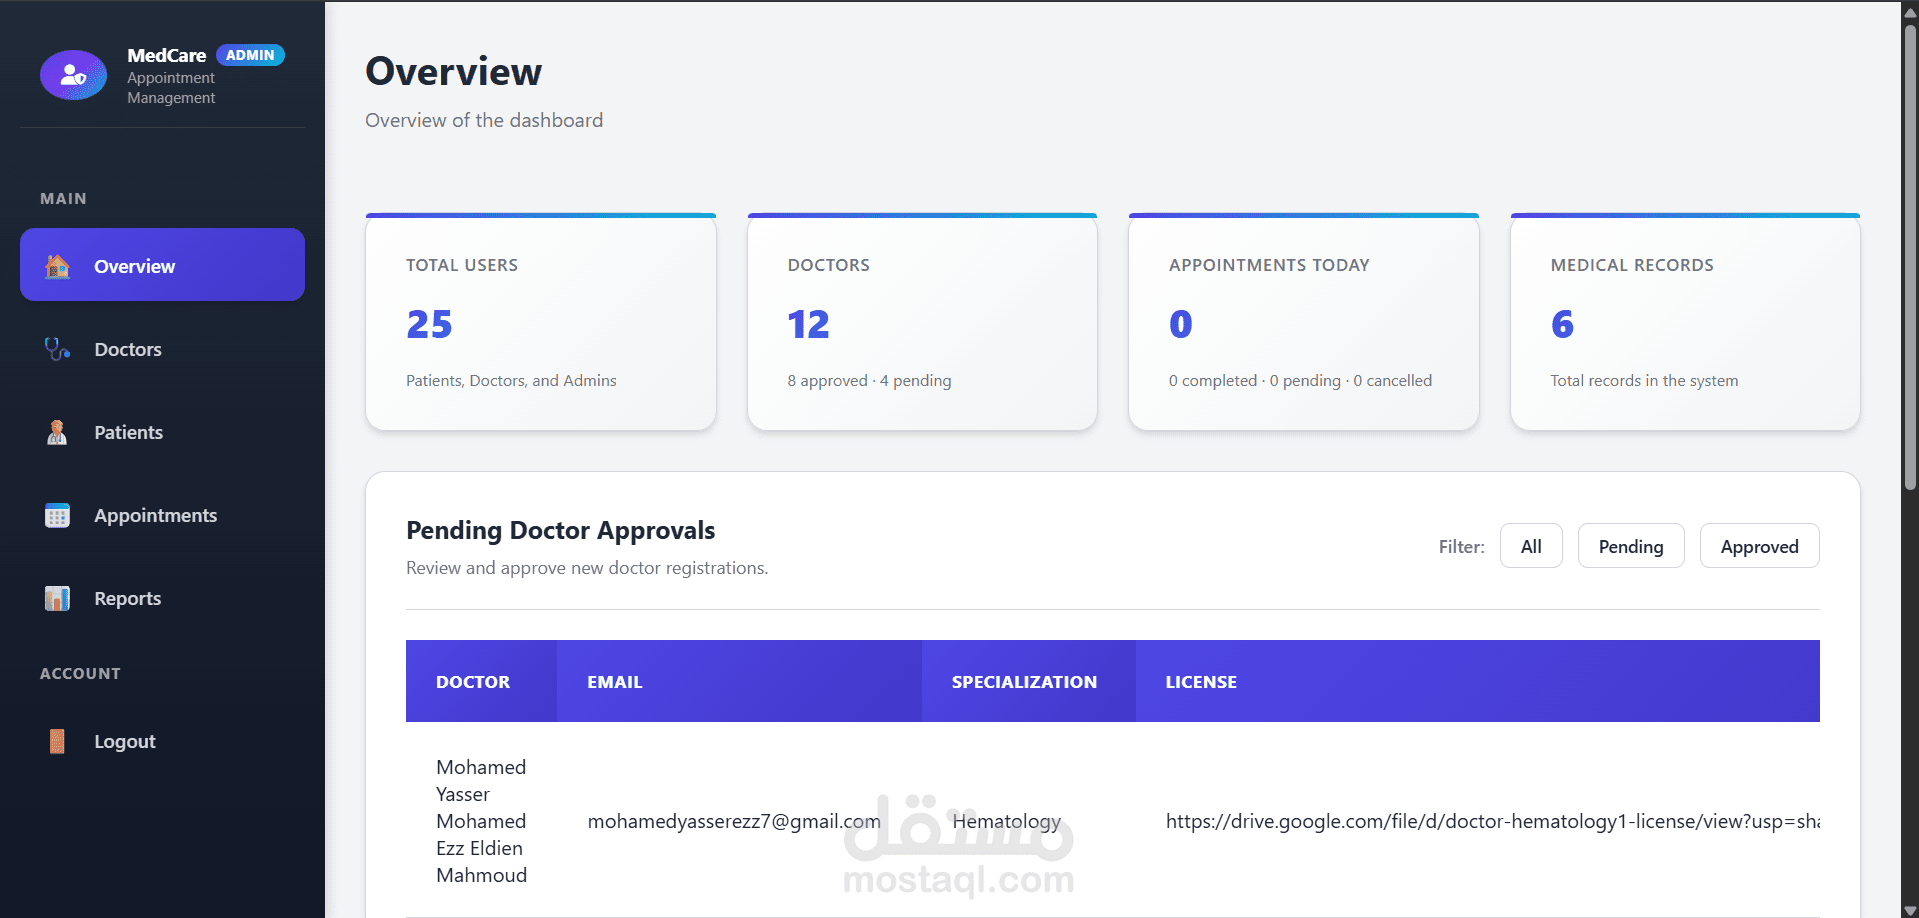Open the Overview home icon in sidebar
Image resolution: width=1919 pixels, height=918 pixels.
point(57,266)
